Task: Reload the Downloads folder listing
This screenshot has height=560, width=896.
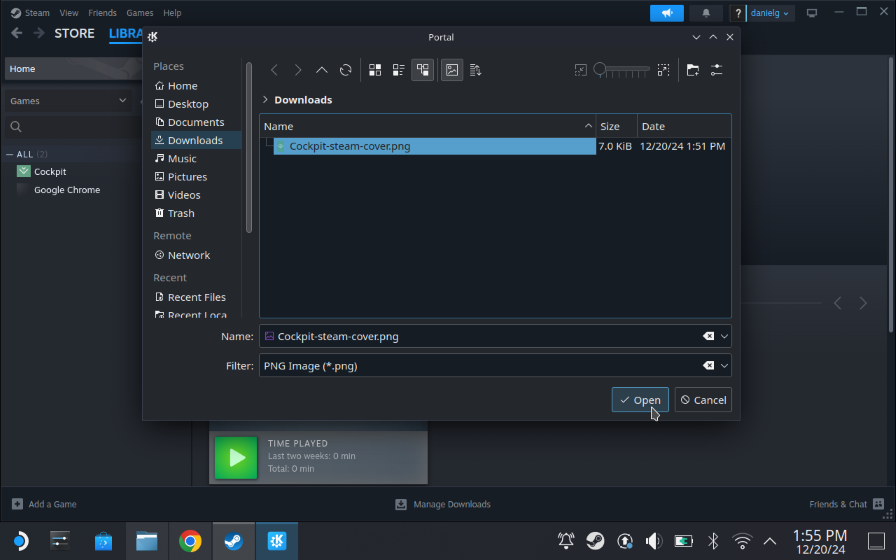Action: point(346,70)
